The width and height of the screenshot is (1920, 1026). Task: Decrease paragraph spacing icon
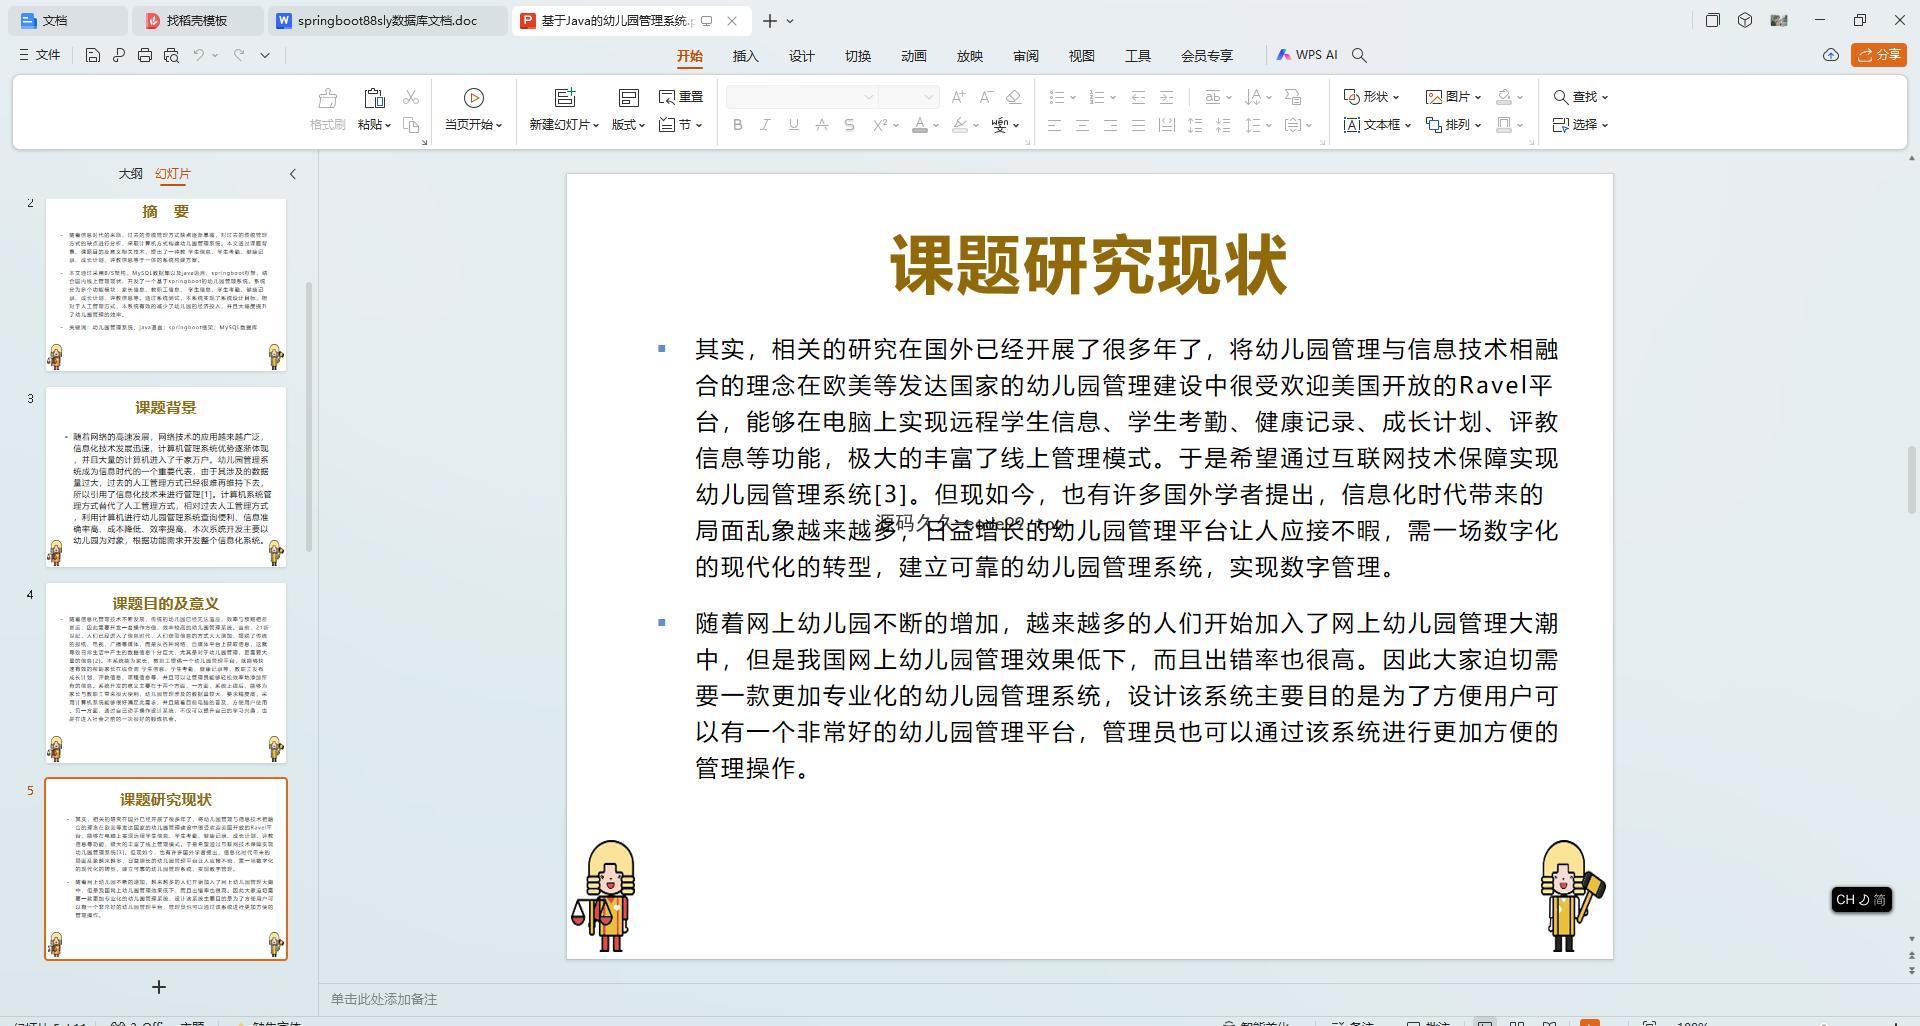coord(1223,125)
